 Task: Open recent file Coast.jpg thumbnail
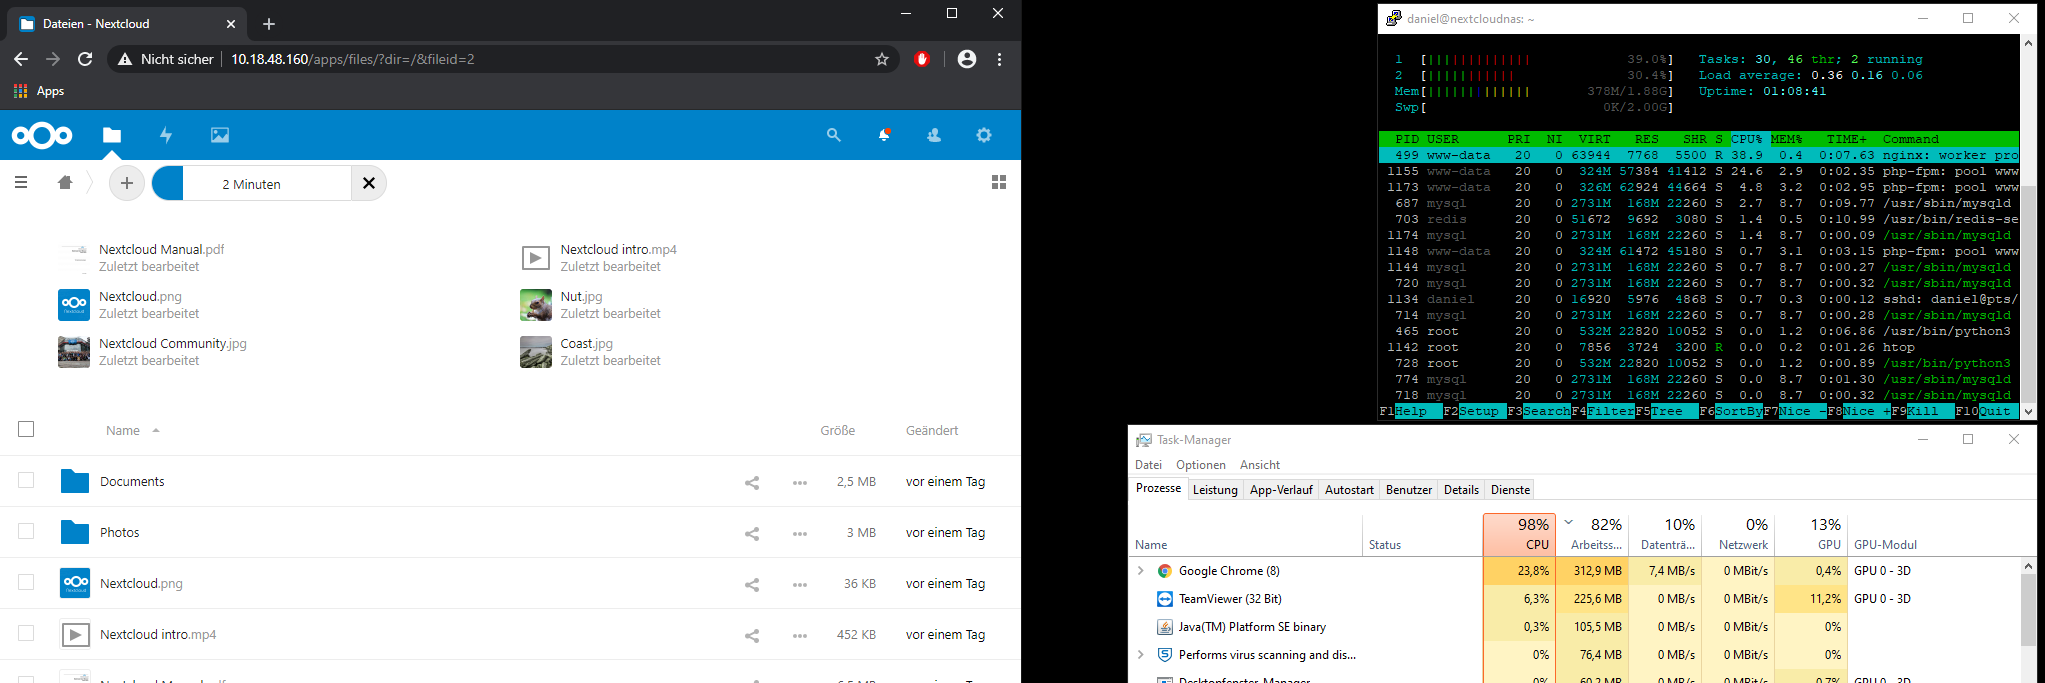coord(536,352)
